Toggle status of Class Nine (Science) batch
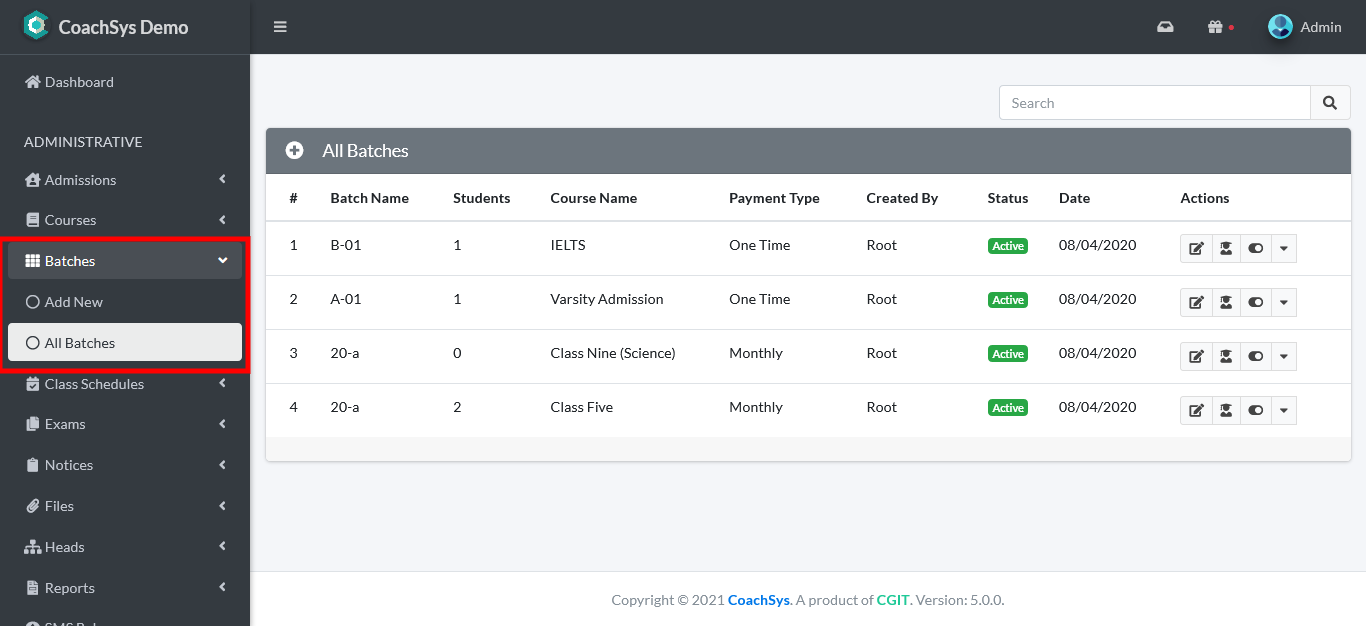 tap(1256, 356)
